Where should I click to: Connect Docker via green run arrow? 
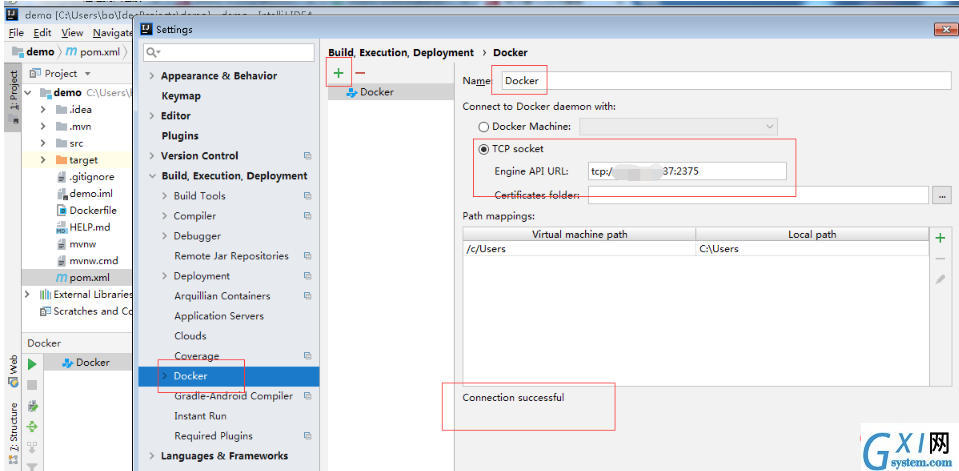click(x=32, y=365)
